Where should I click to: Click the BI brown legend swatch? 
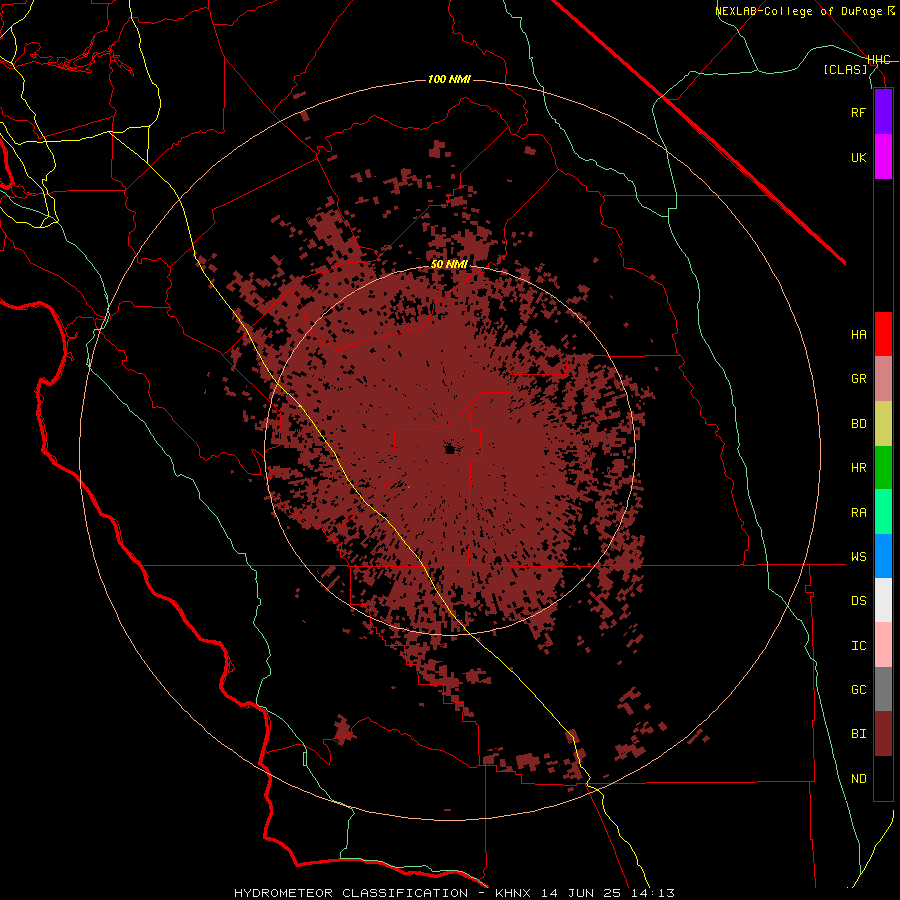(883, 734)
